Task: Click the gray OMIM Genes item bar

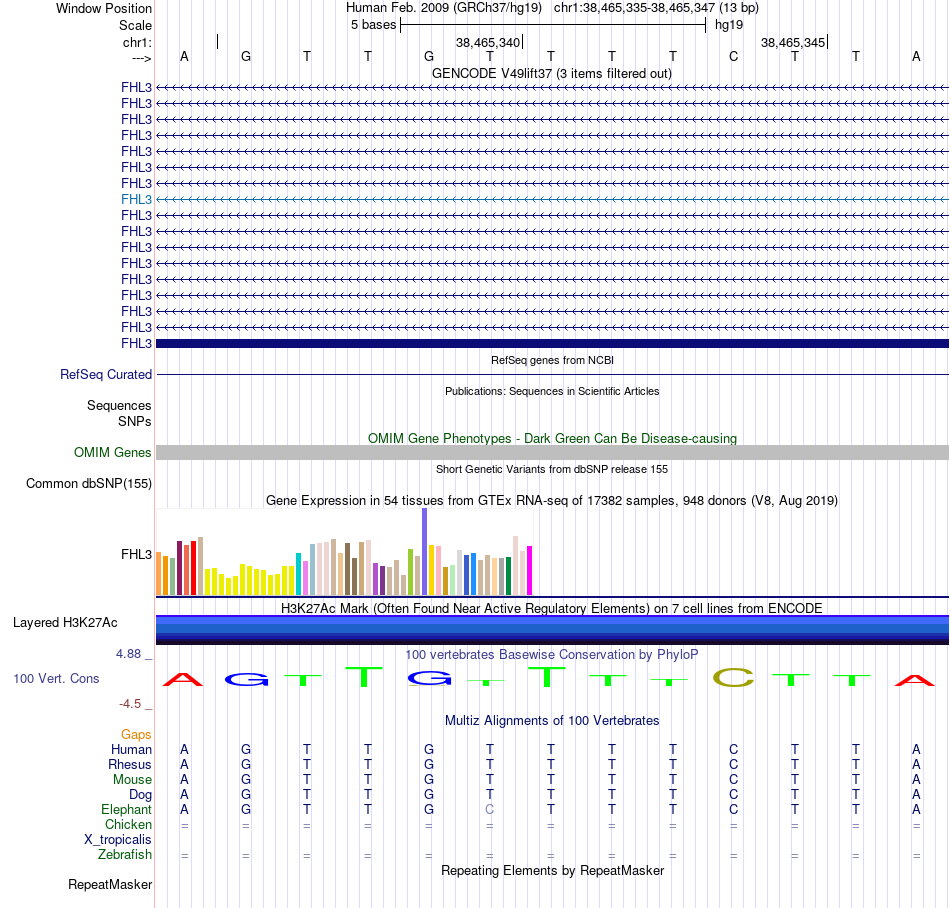Action: coord(552,452)
